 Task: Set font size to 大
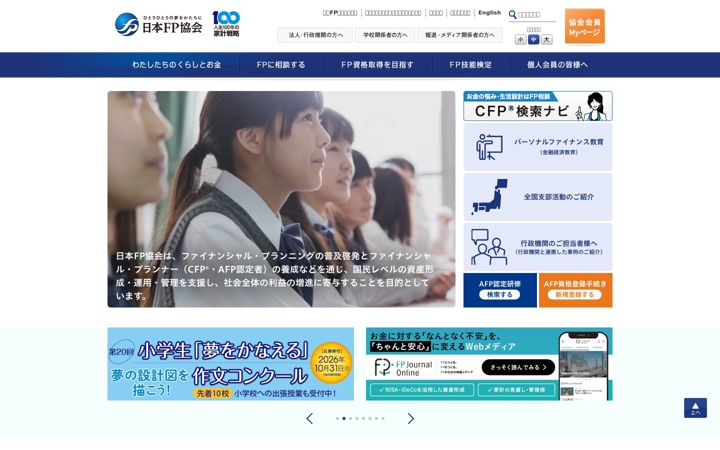coord(546,39)
